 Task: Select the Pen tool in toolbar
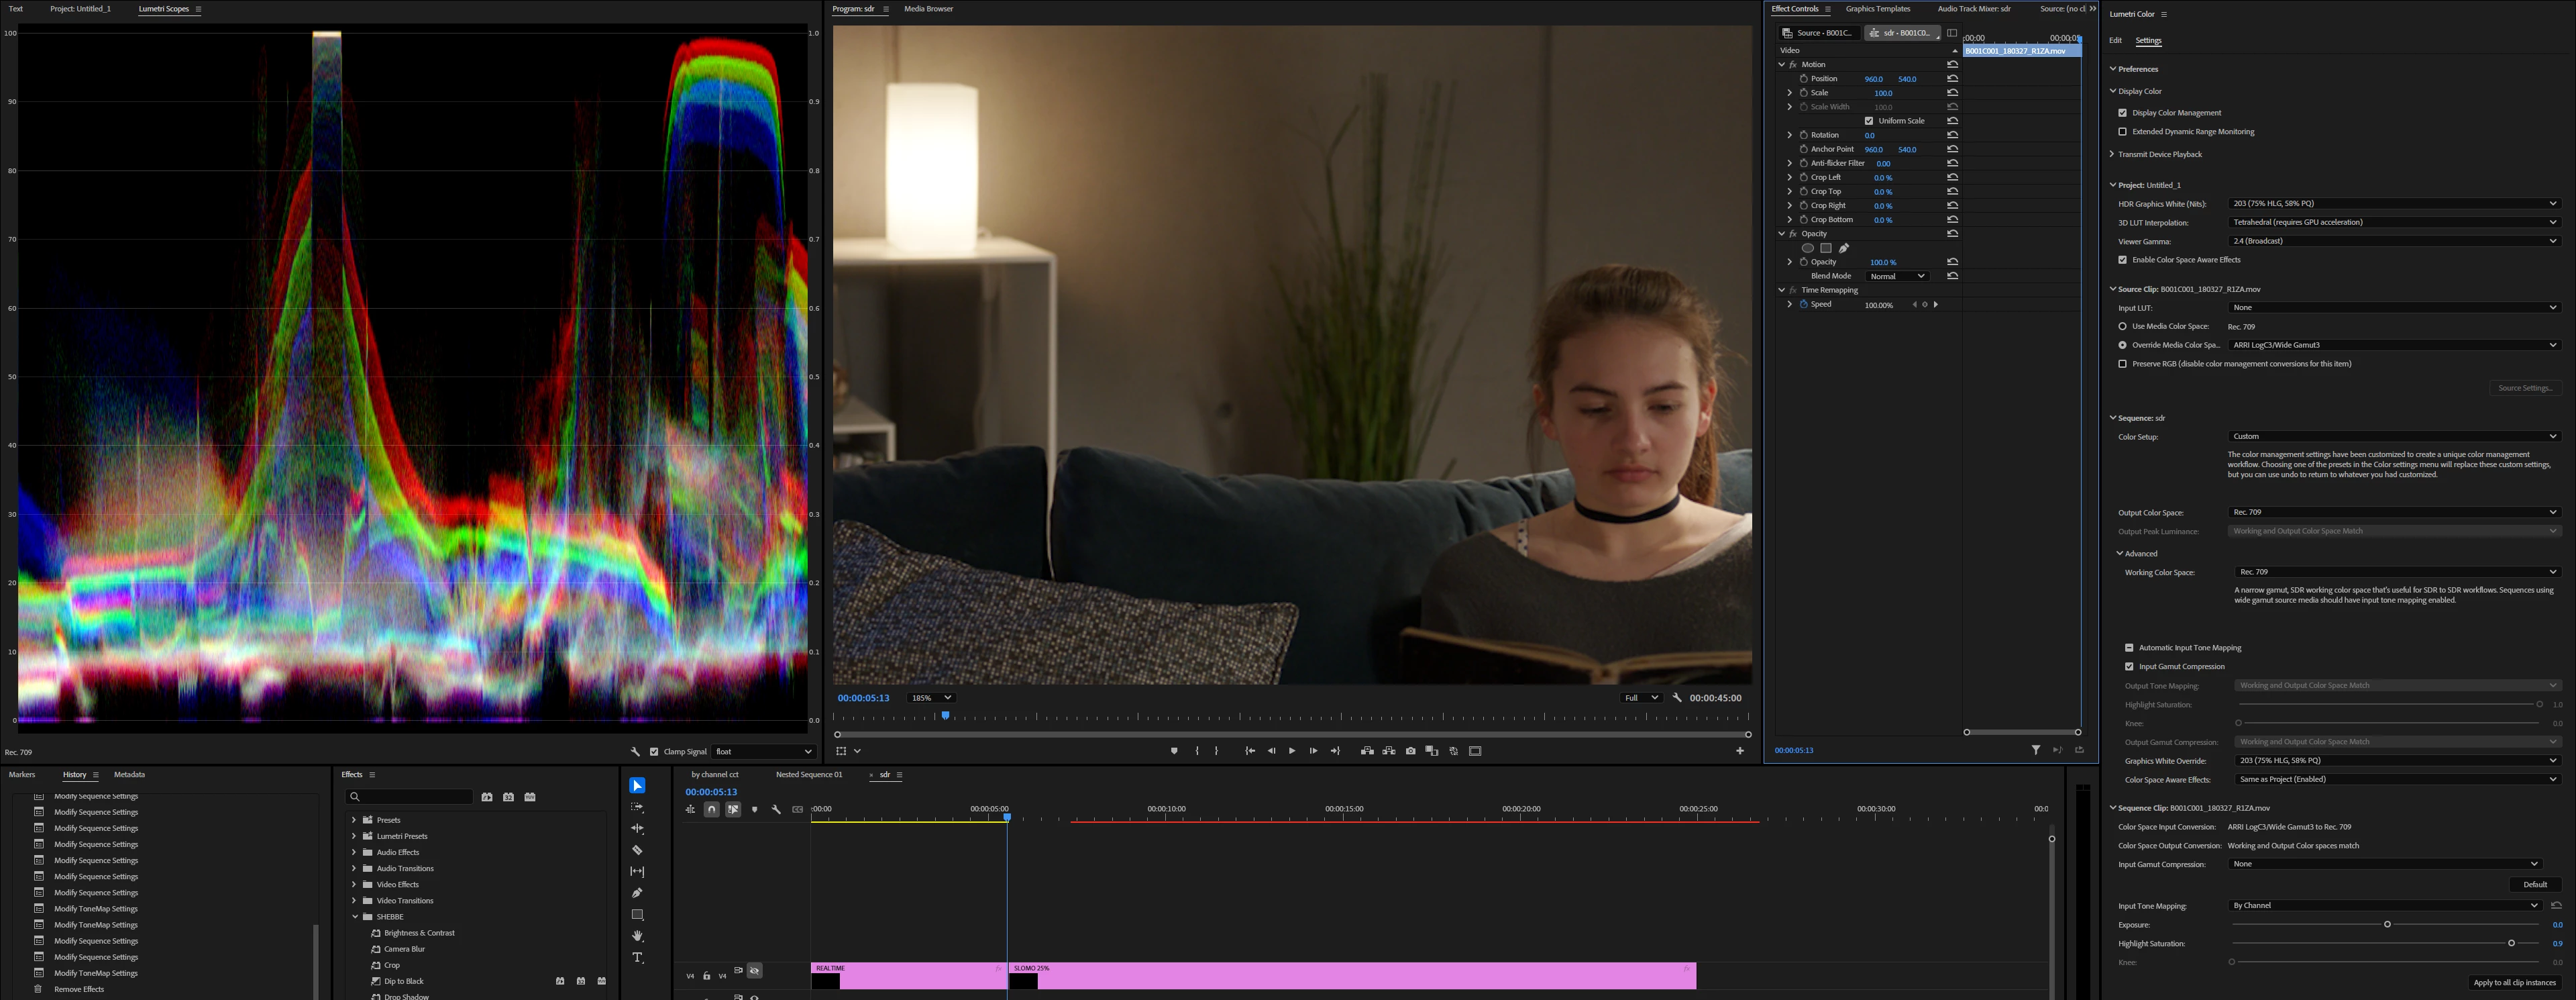(x=637, y=893)
